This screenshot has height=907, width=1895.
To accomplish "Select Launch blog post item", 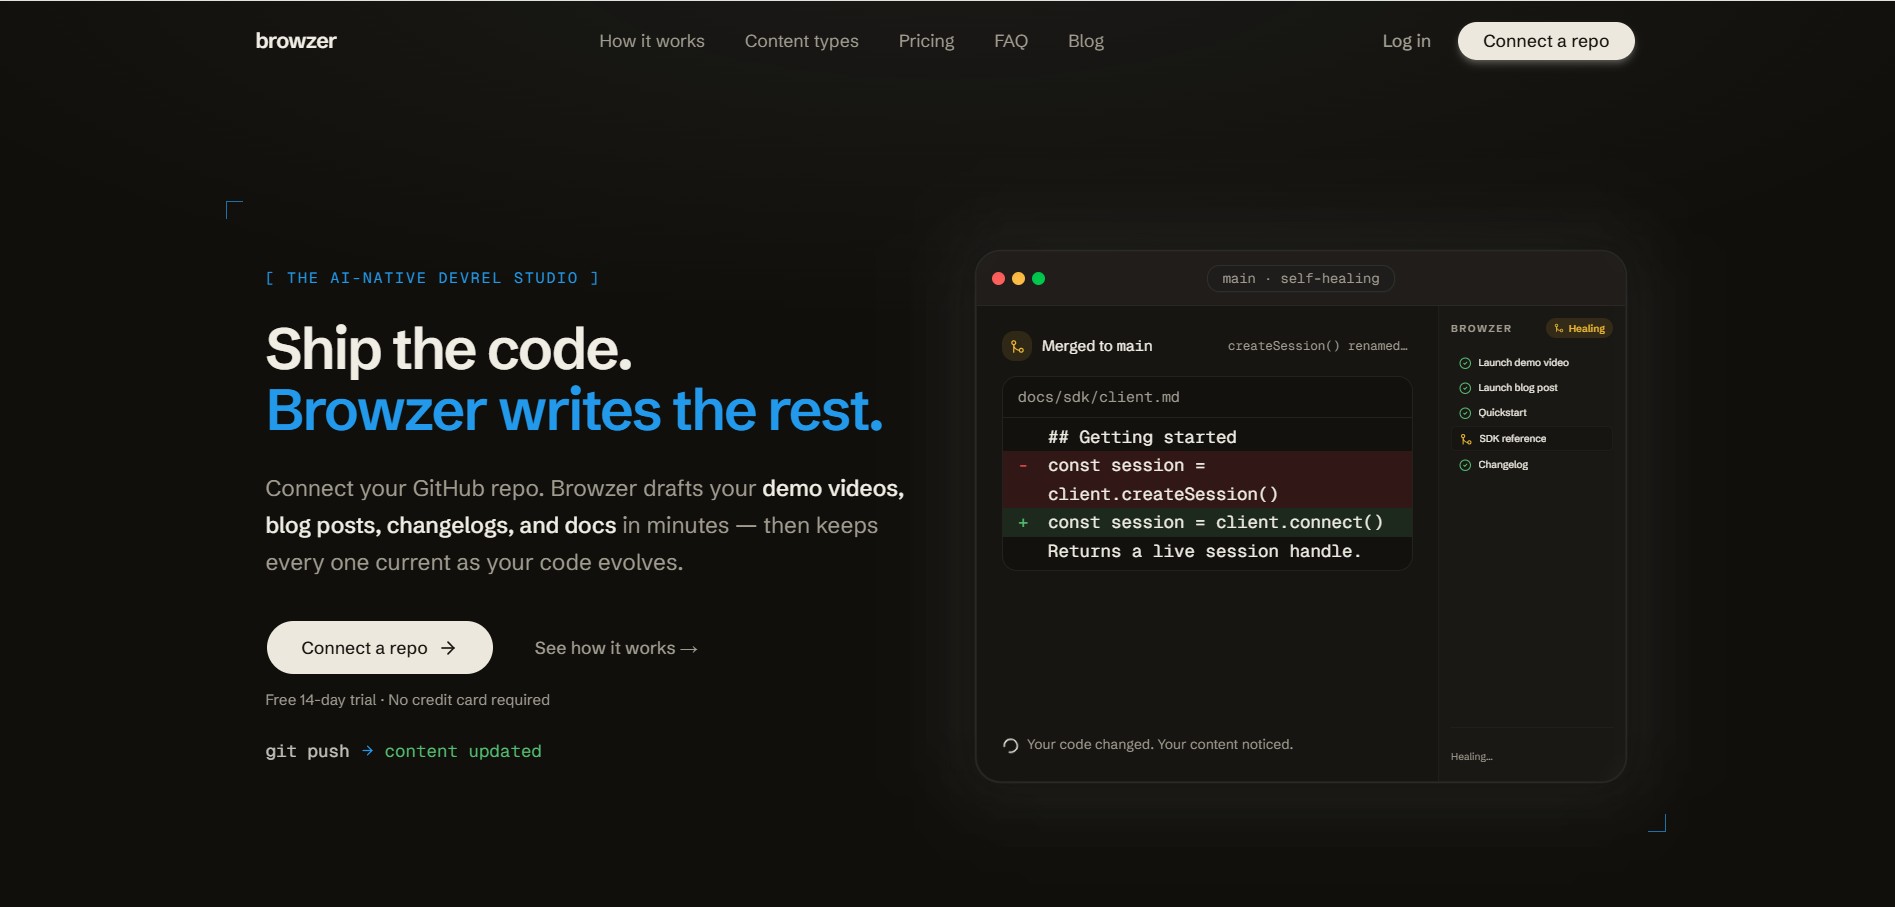I will coord(1531,388).
